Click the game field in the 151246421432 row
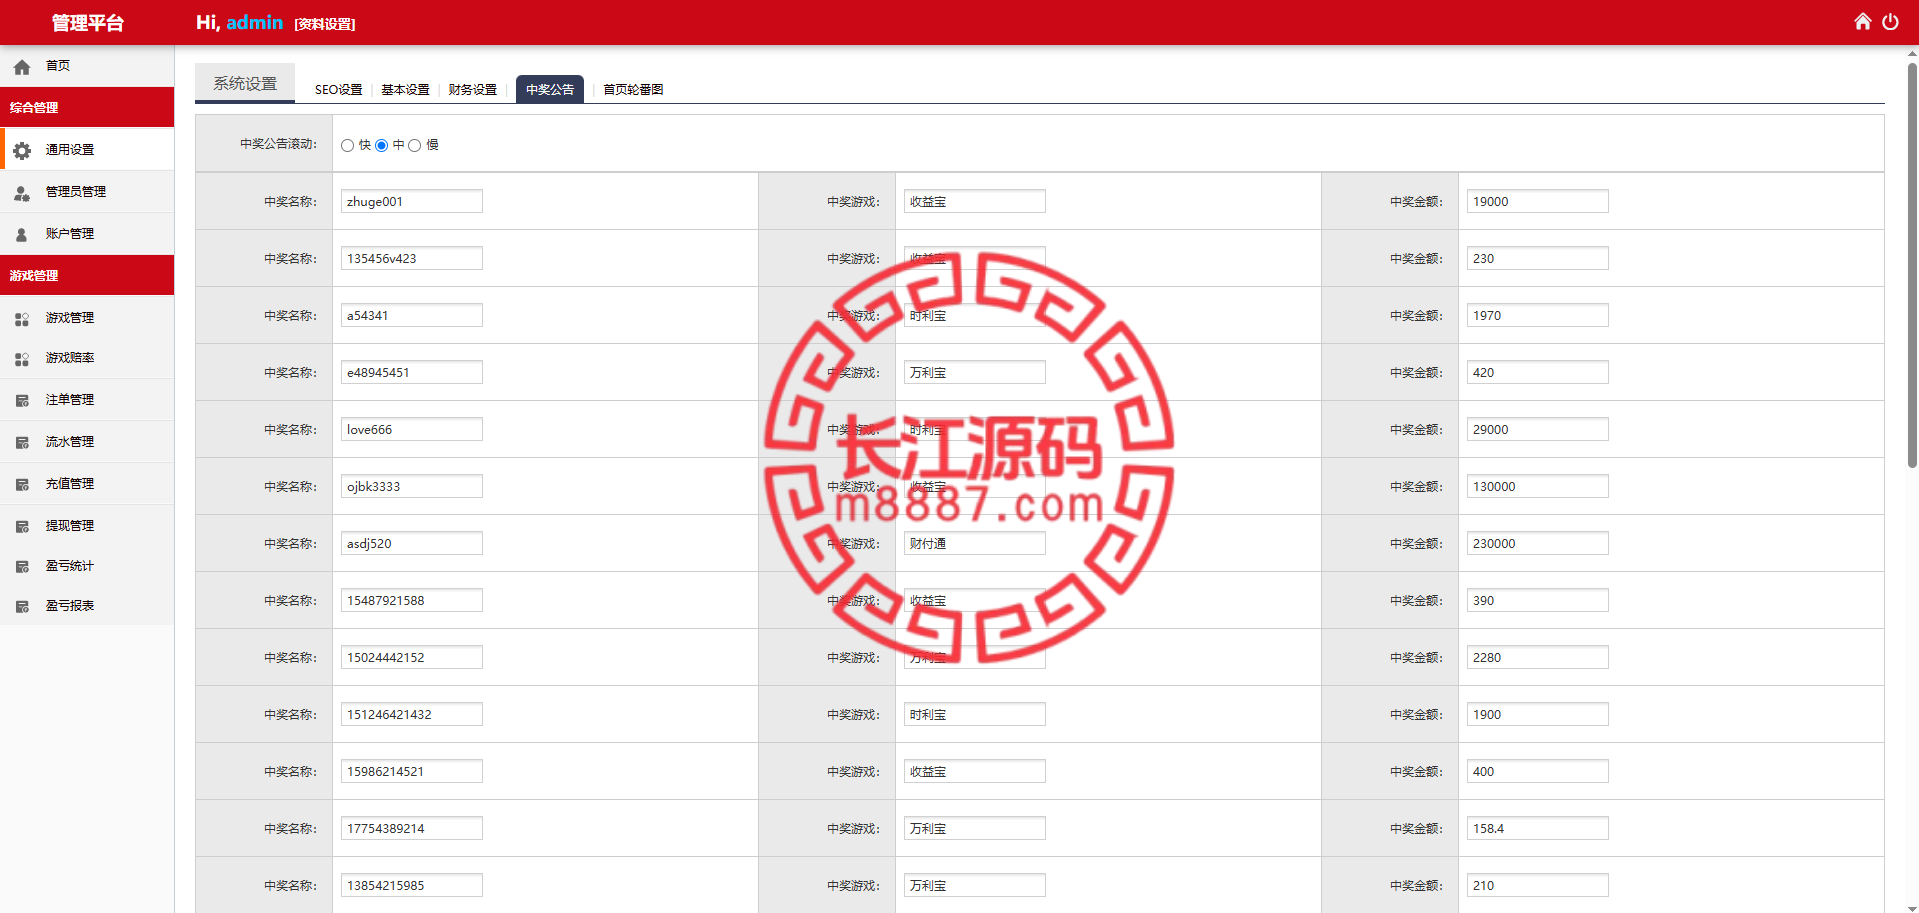This screenshot has width=1919, height=913. (975, 714)
